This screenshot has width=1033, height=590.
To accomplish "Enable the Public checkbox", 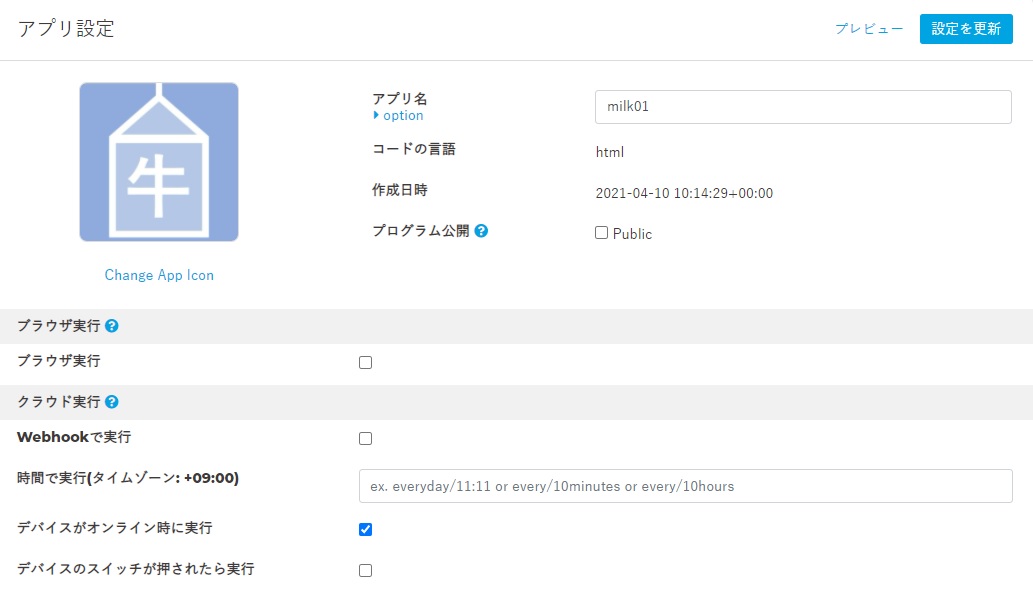I will click(x=601, y=233).
